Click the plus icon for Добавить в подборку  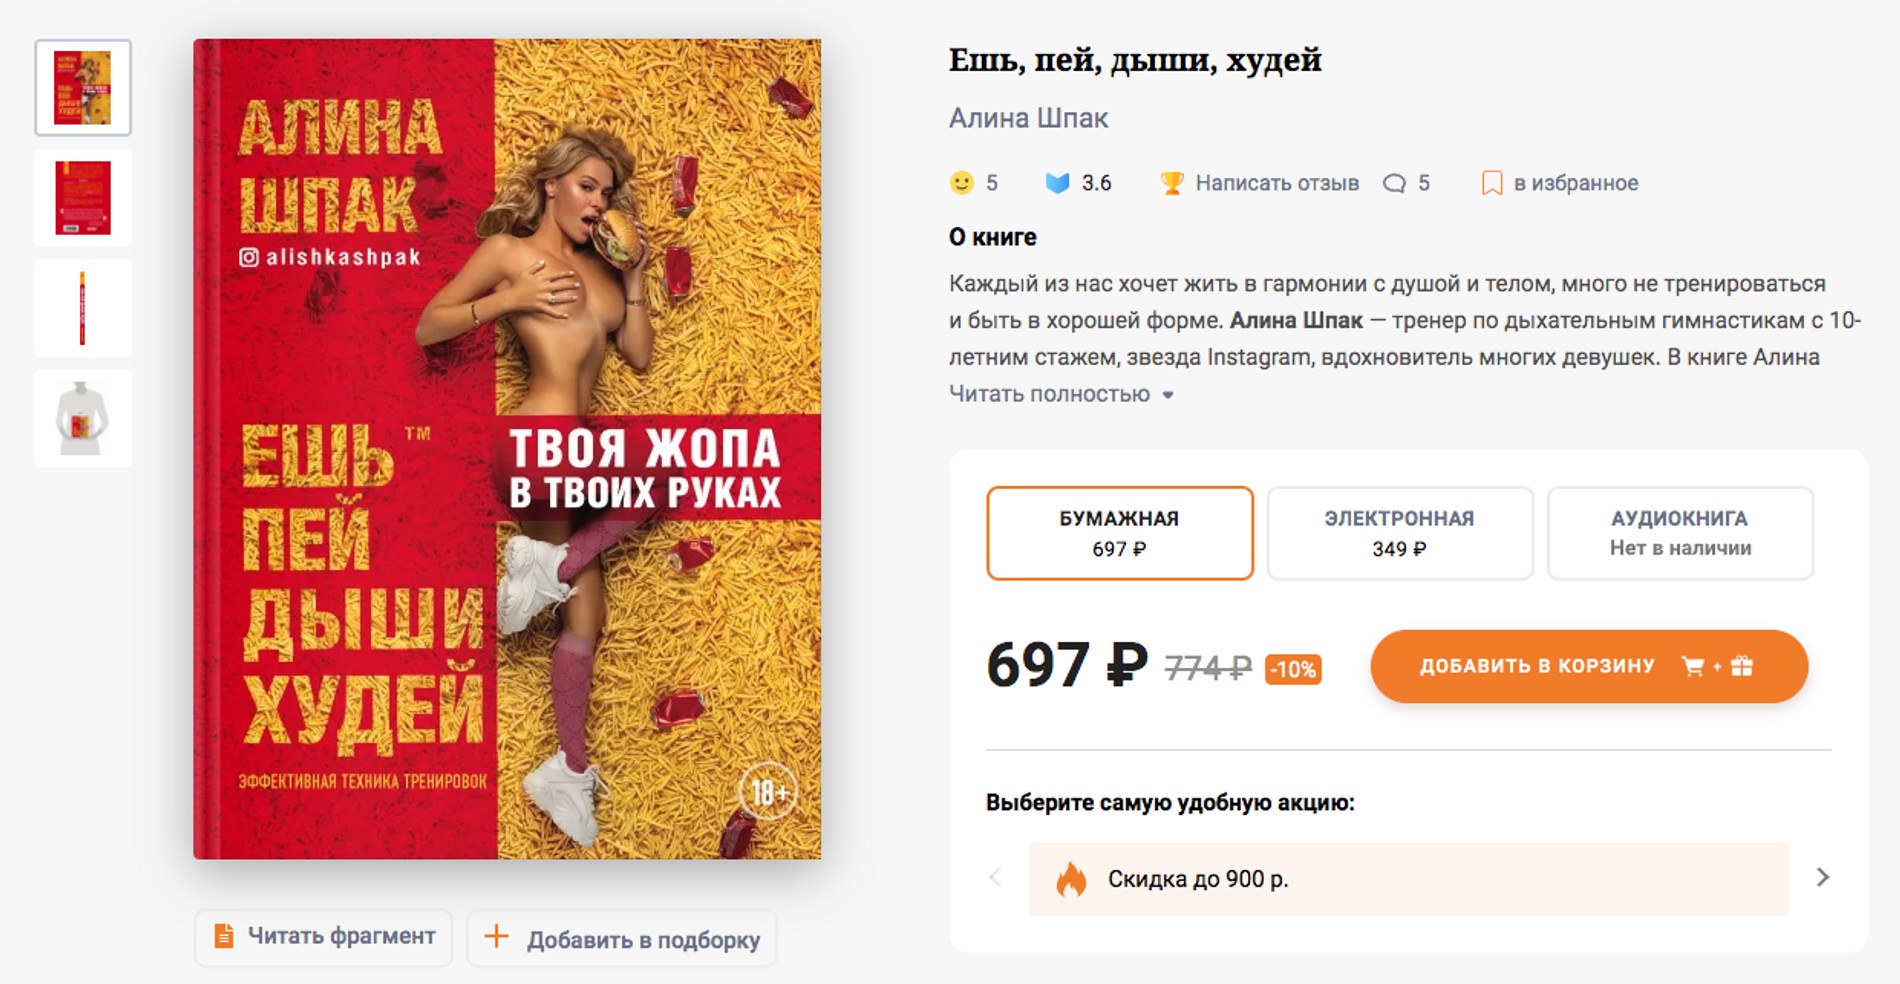496,937
